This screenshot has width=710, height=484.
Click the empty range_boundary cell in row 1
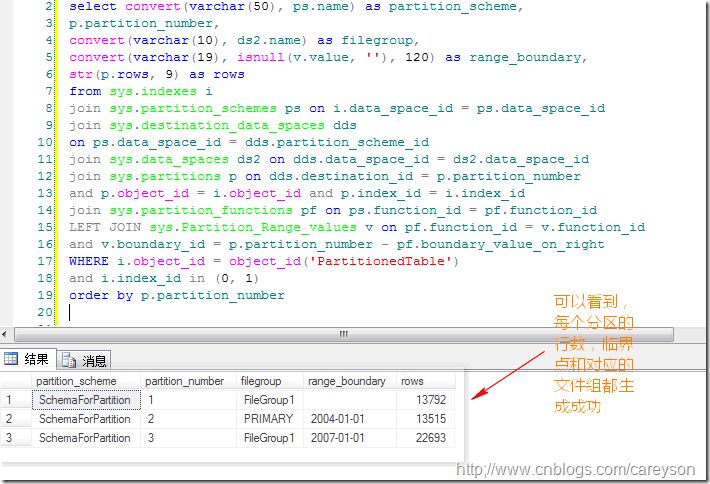(x=350, y=400)
